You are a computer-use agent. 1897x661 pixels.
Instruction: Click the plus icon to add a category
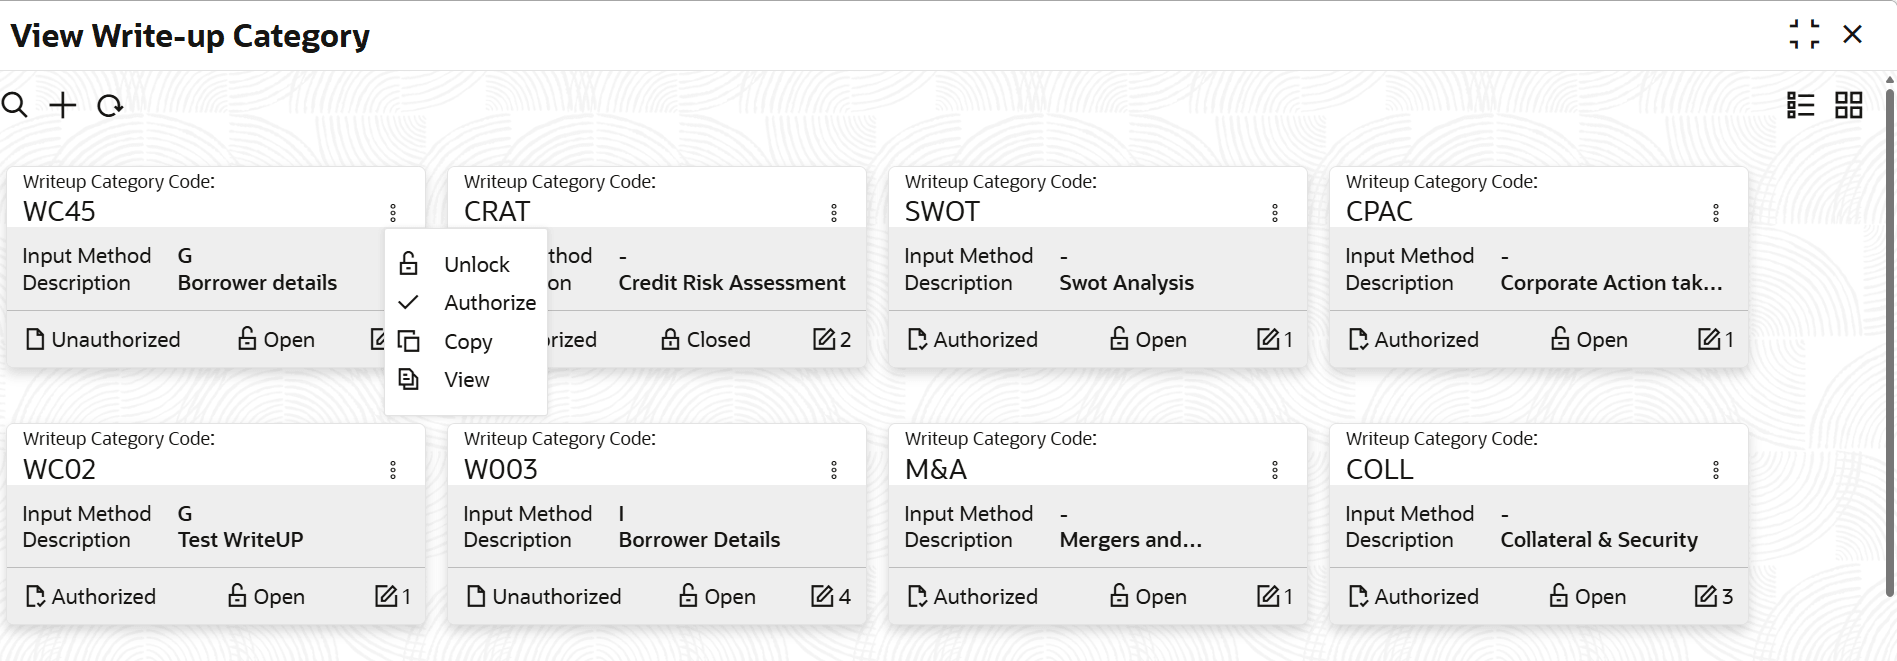62,104
